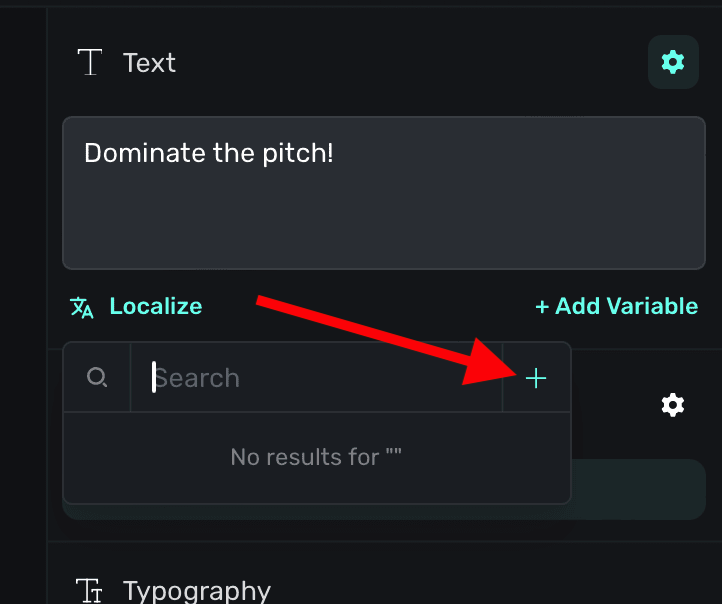Viewport: 722px width, 604px height.
Task: Open the white gear below Add Variable
Action: (x=673, y=405)
